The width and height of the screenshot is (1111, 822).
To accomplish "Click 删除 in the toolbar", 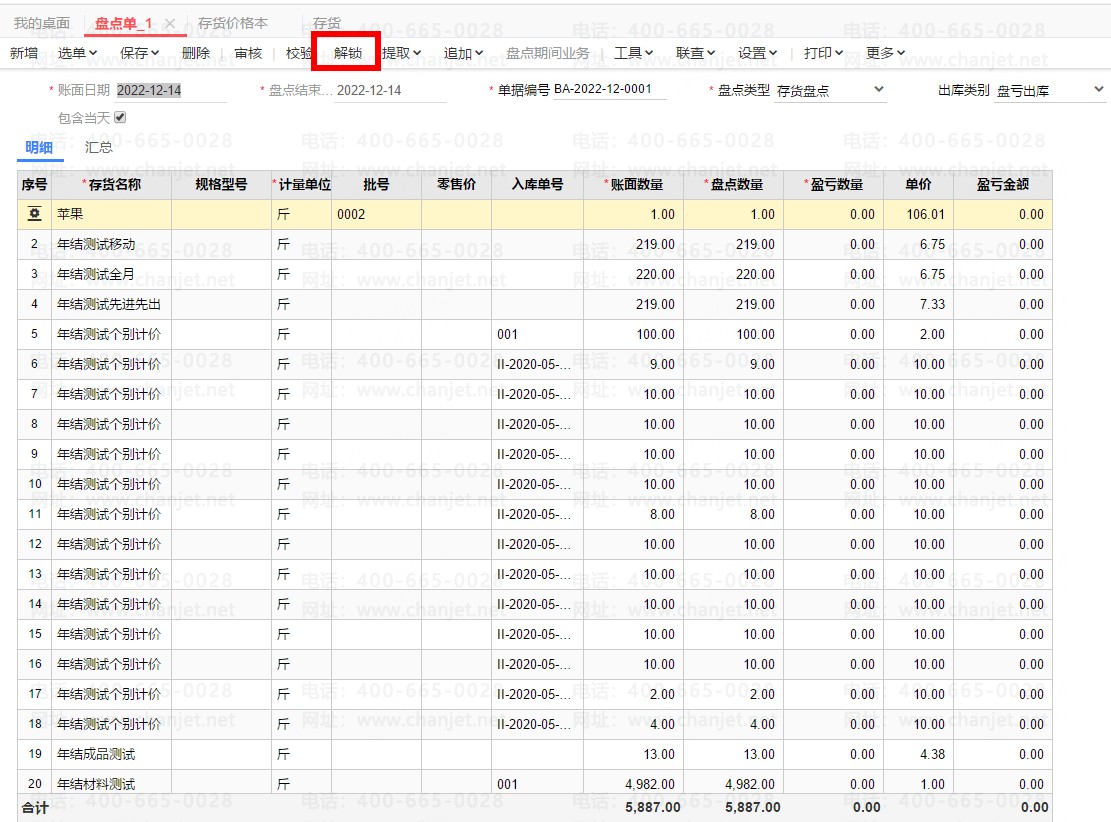I will click(196, 53).
